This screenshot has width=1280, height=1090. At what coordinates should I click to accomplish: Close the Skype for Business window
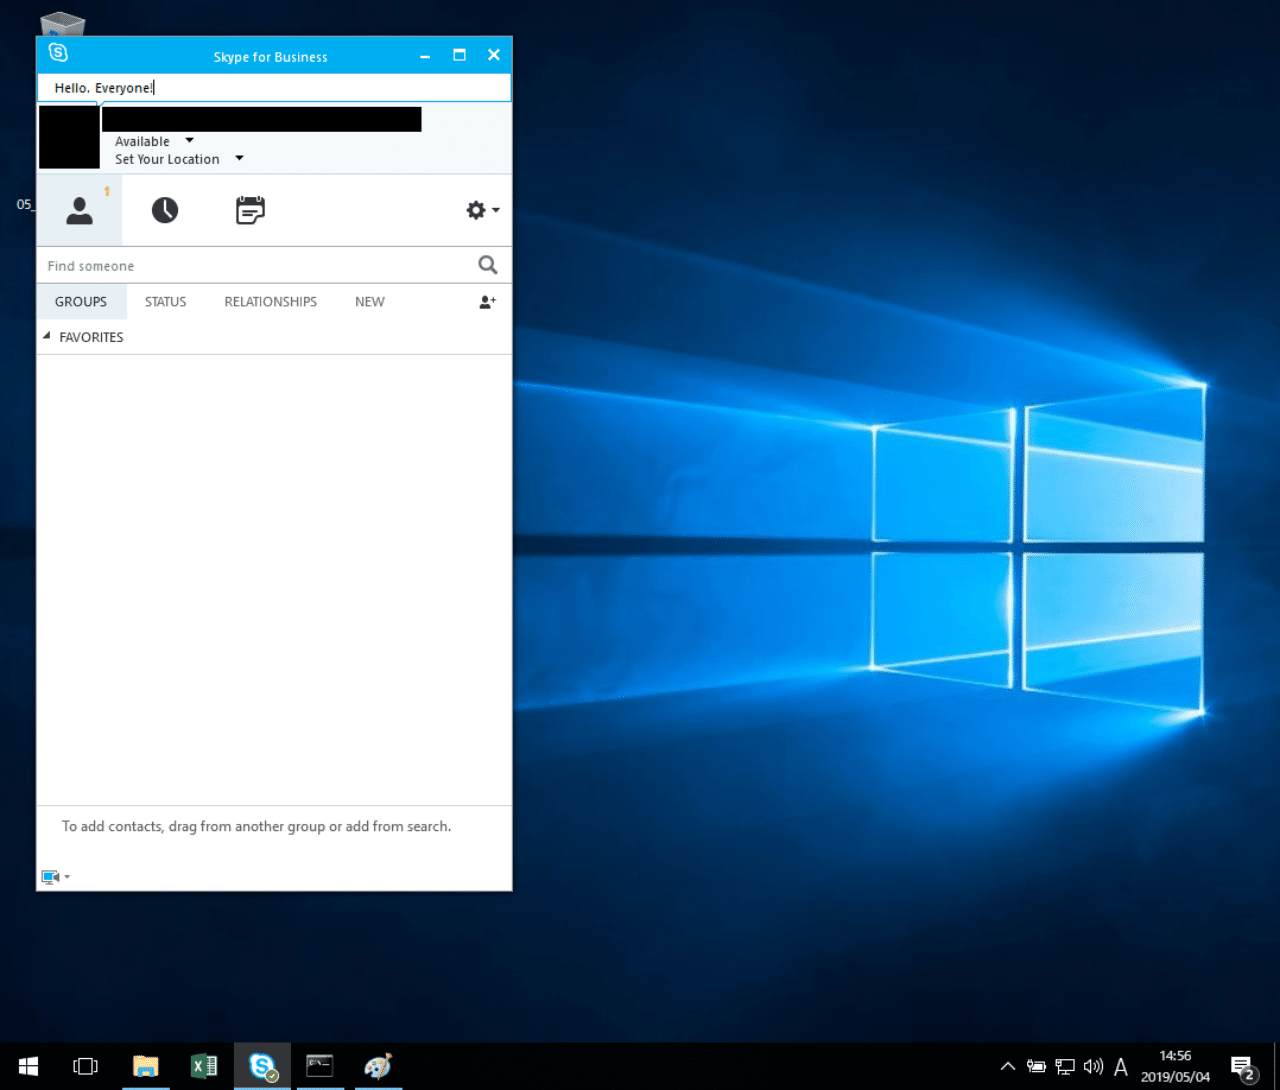494,55
